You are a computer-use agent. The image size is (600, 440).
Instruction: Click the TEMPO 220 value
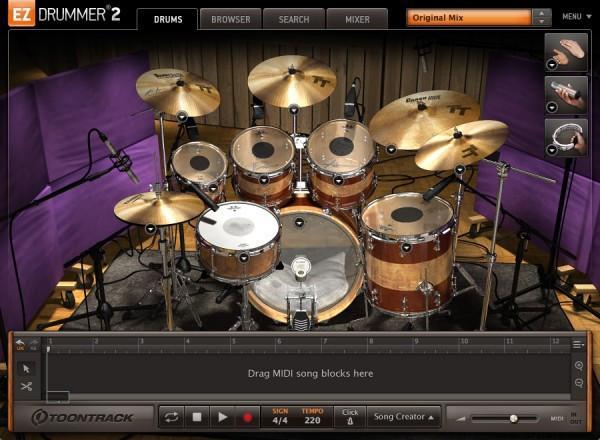312,416
